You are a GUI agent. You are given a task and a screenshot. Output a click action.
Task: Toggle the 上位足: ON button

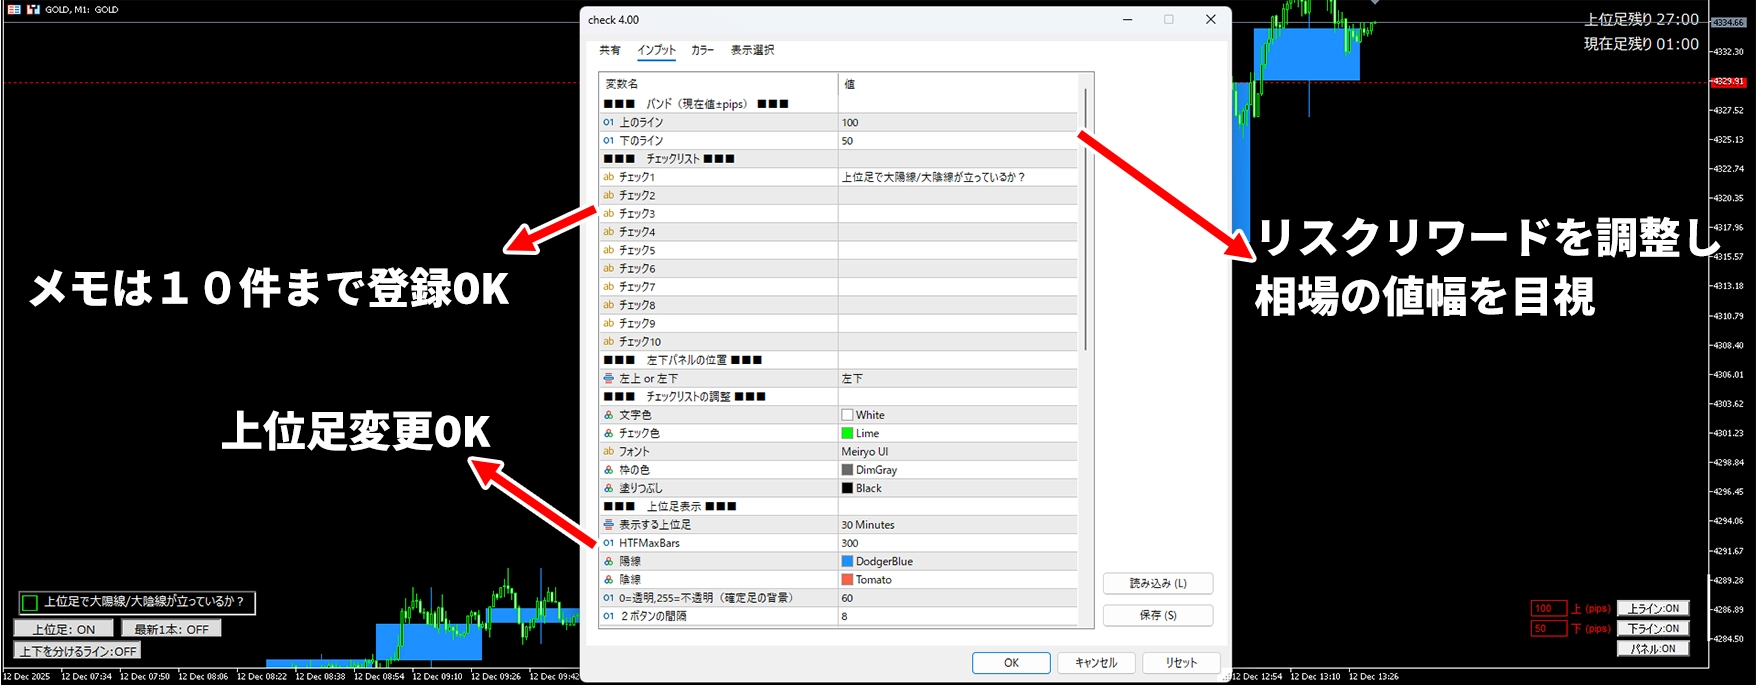coord(63,629)
